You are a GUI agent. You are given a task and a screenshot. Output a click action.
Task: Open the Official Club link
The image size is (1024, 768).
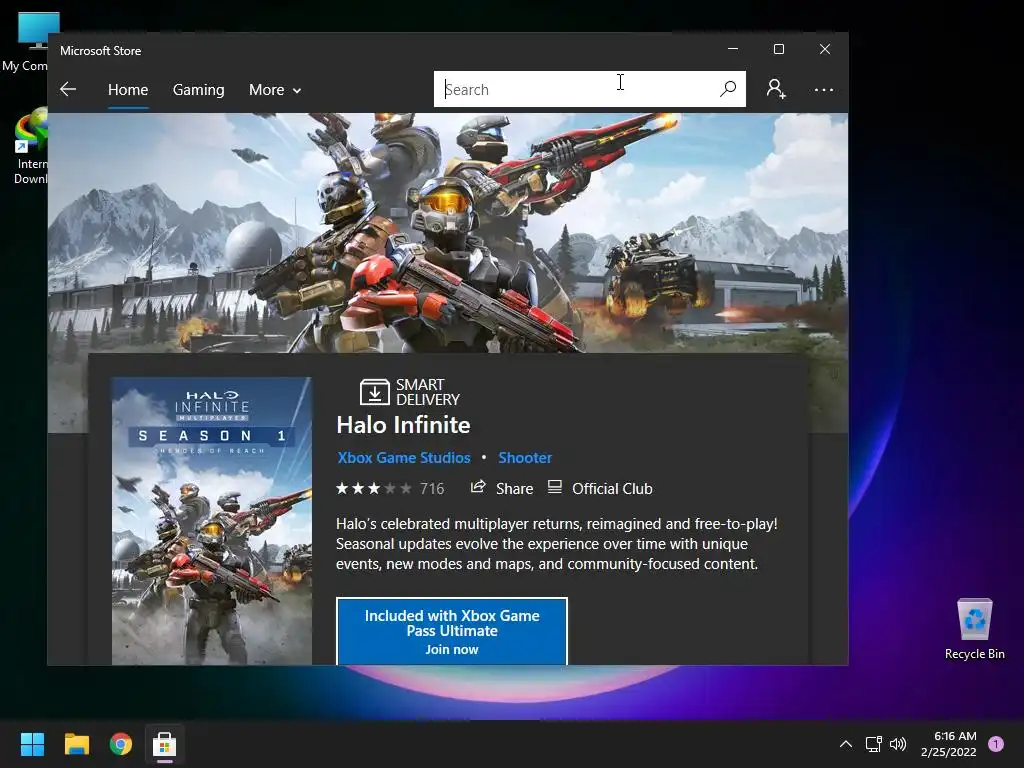[612, 488]
